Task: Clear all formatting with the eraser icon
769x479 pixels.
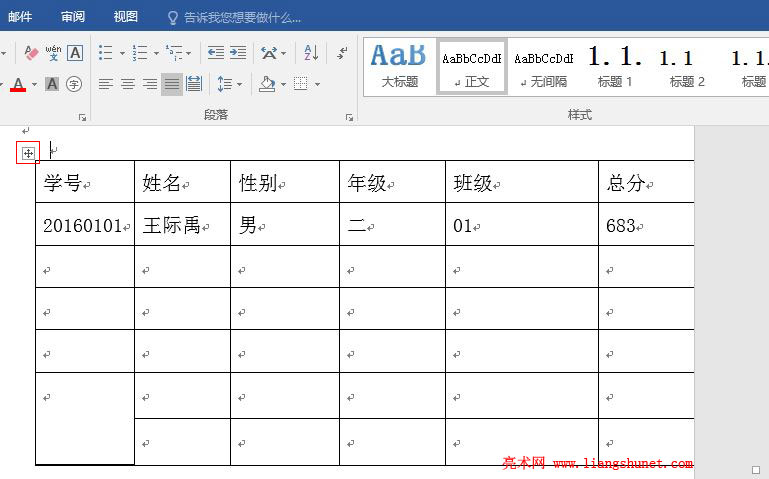Action: tap(31, 53)
